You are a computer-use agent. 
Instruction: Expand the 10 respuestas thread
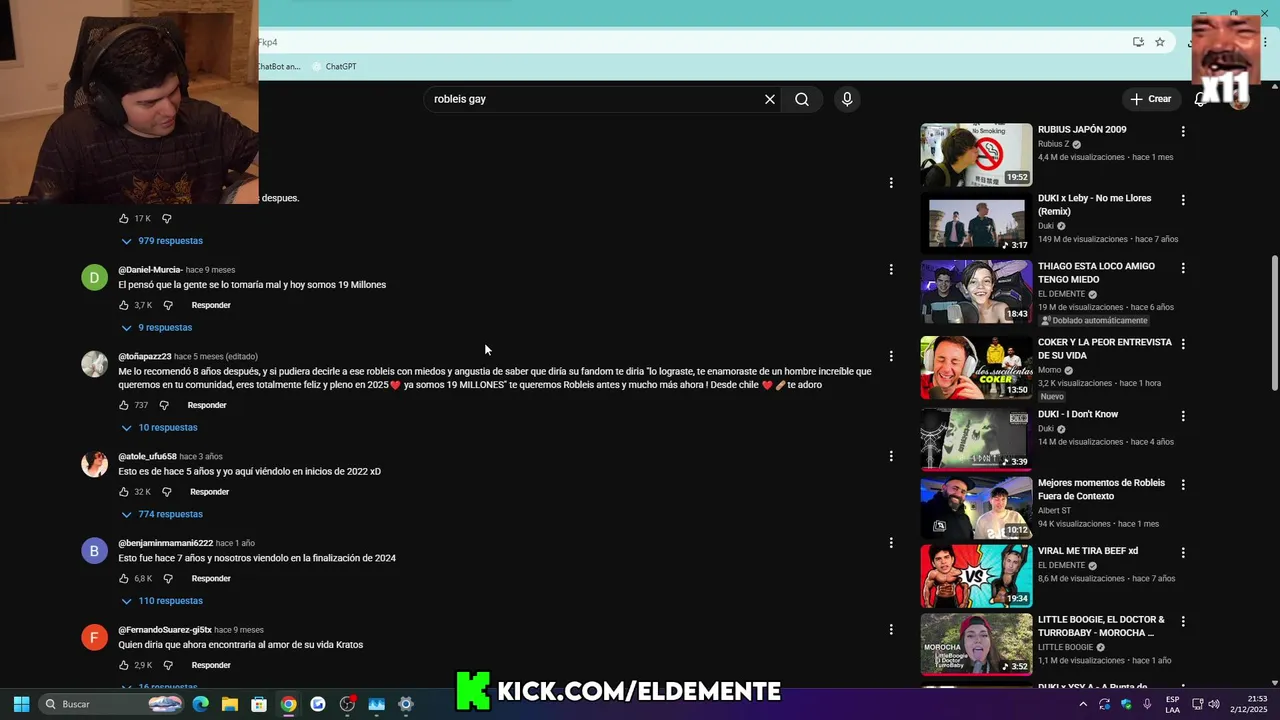(x=159, y=428)
